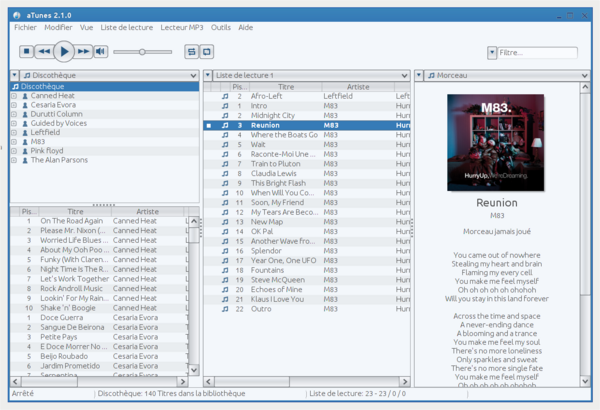This screenshot has width=600, height=410.
Task: Open the playlist panel options arrow
Action: tap(208, 75)
